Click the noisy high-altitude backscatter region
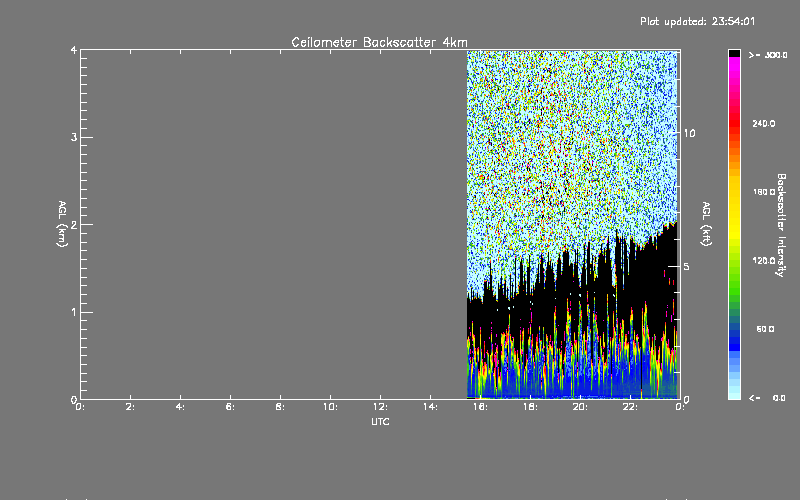This screenshot has width=800, height=500. (571, 138)
